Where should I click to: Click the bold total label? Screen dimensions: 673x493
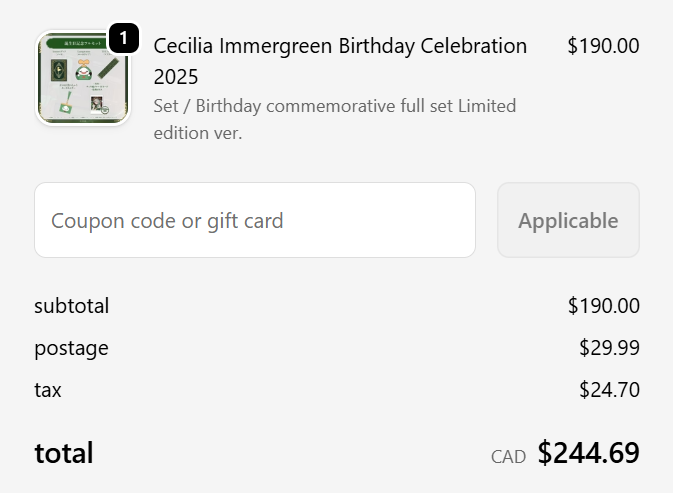click(63, 453)
